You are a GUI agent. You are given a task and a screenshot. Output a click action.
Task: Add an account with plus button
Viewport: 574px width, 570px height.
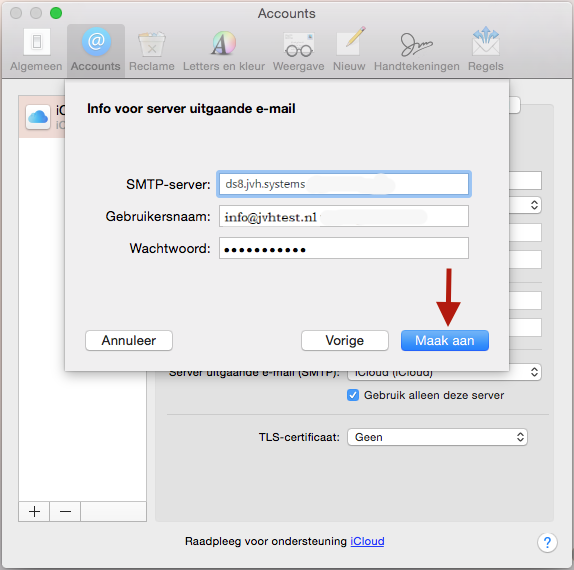click(34, 511)
